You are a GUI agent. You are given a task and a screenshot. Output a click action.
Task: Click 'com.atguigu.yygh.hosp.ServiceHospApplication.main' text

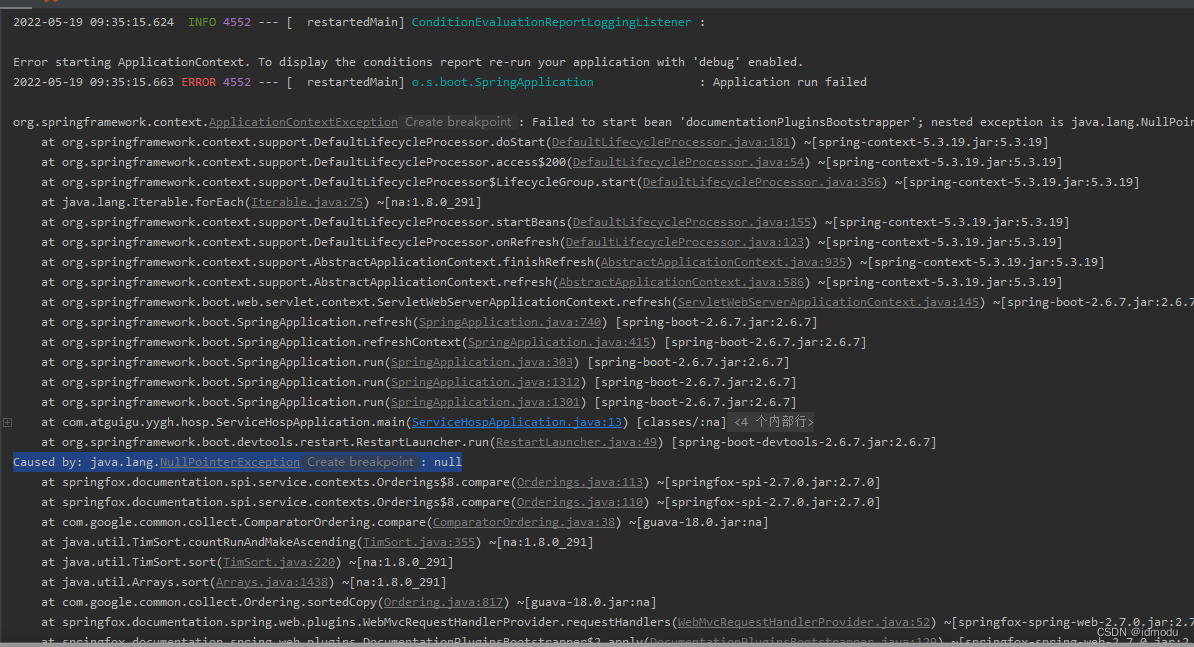[x=233, y=422]
